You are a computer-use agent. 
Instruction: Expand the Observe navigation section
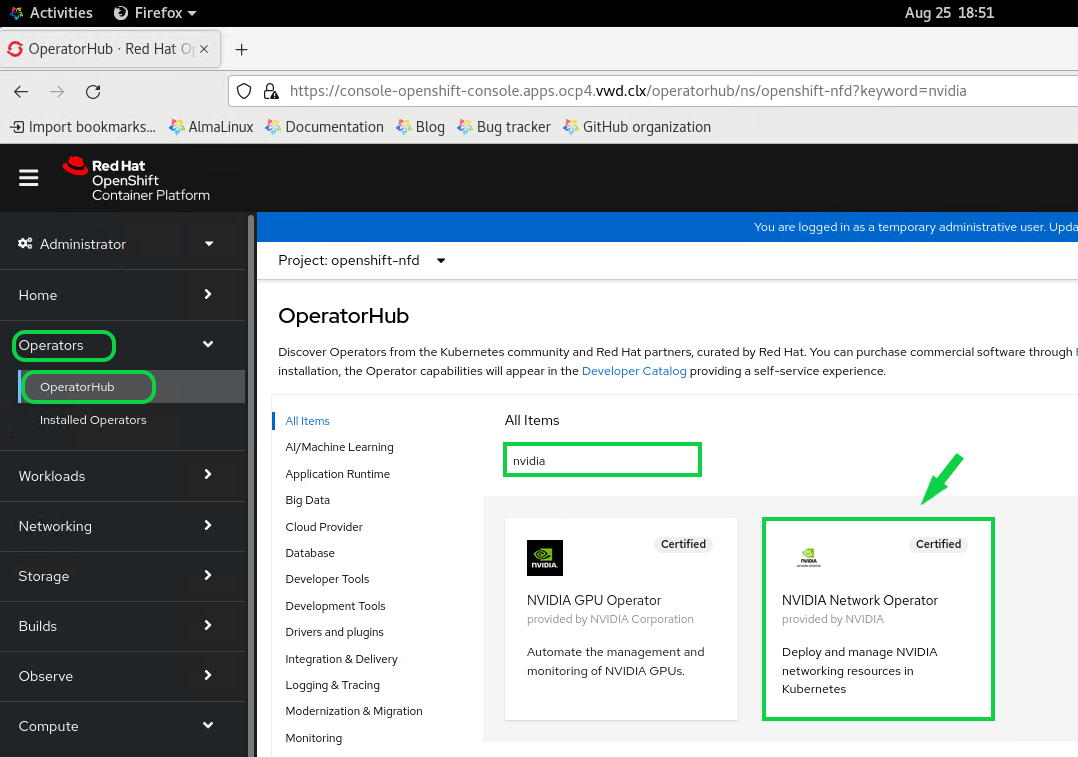pos(122,677)
